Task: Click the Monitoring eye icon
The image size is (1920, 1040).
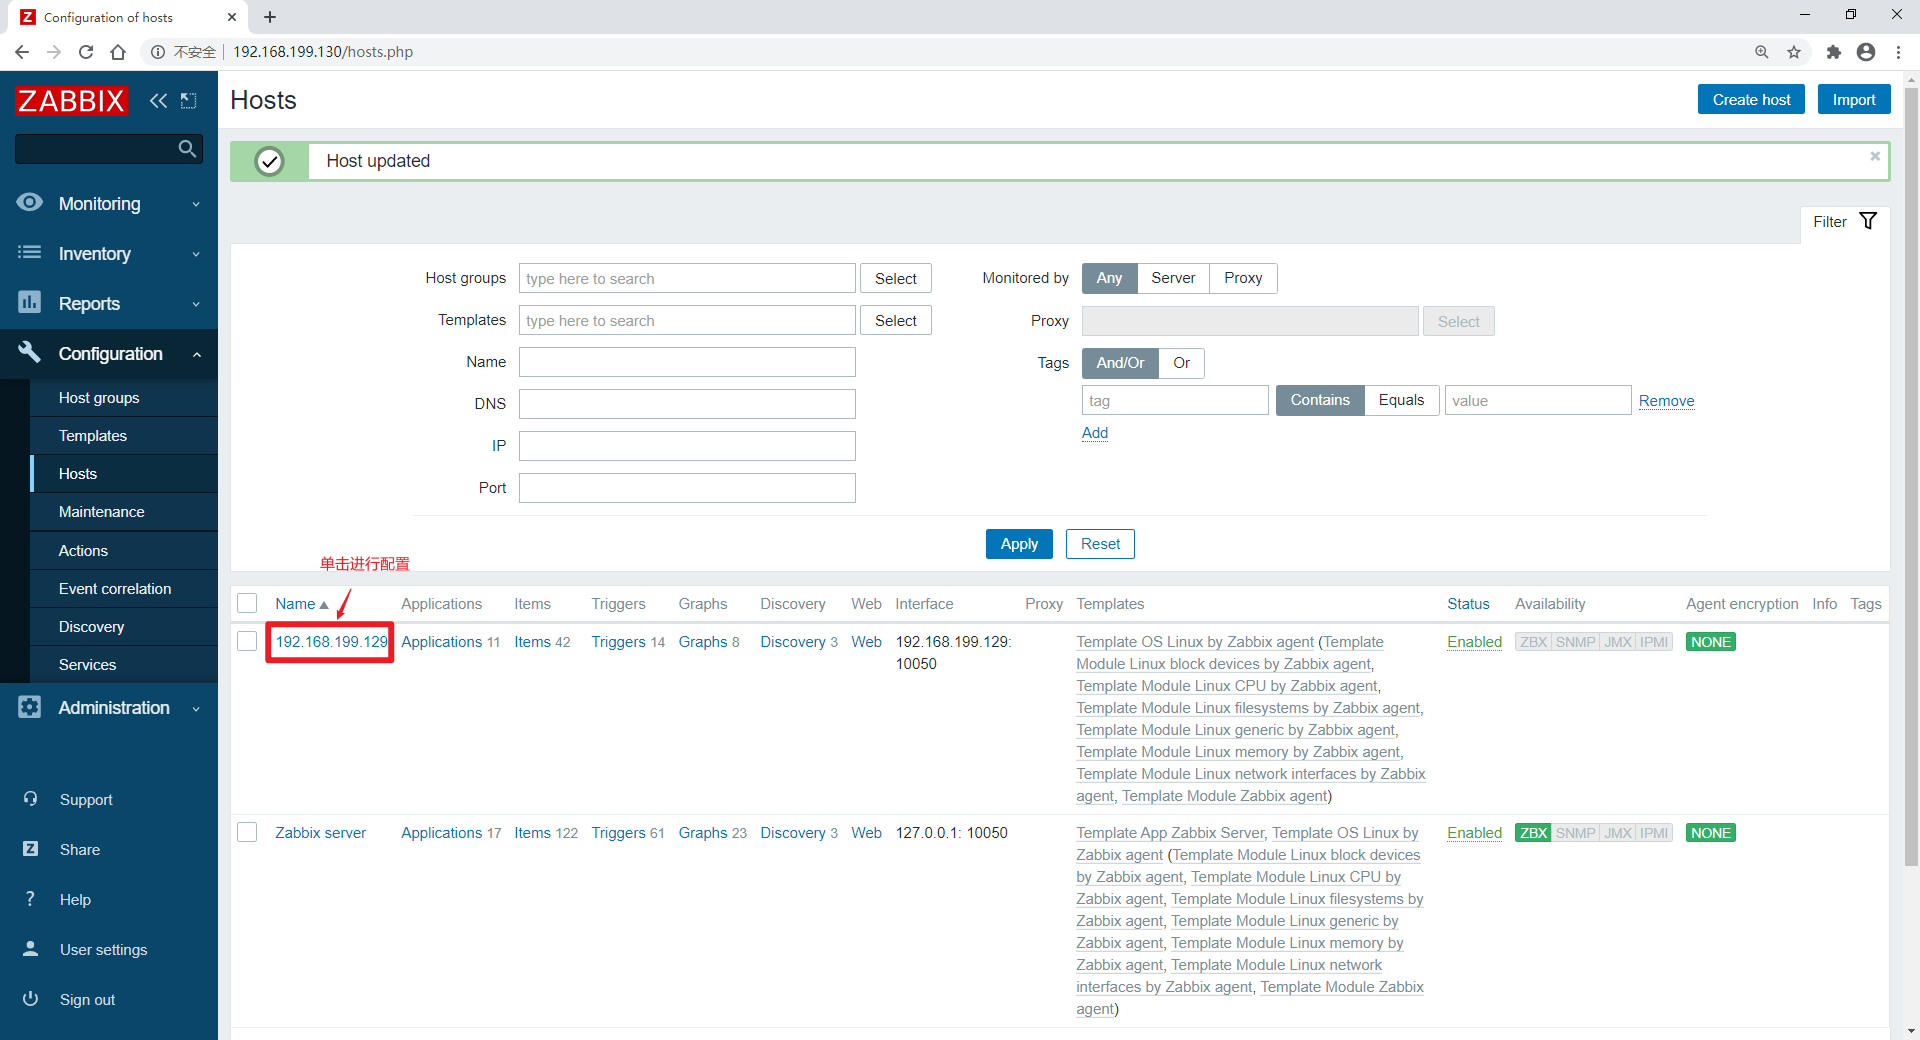Action: 30,202
